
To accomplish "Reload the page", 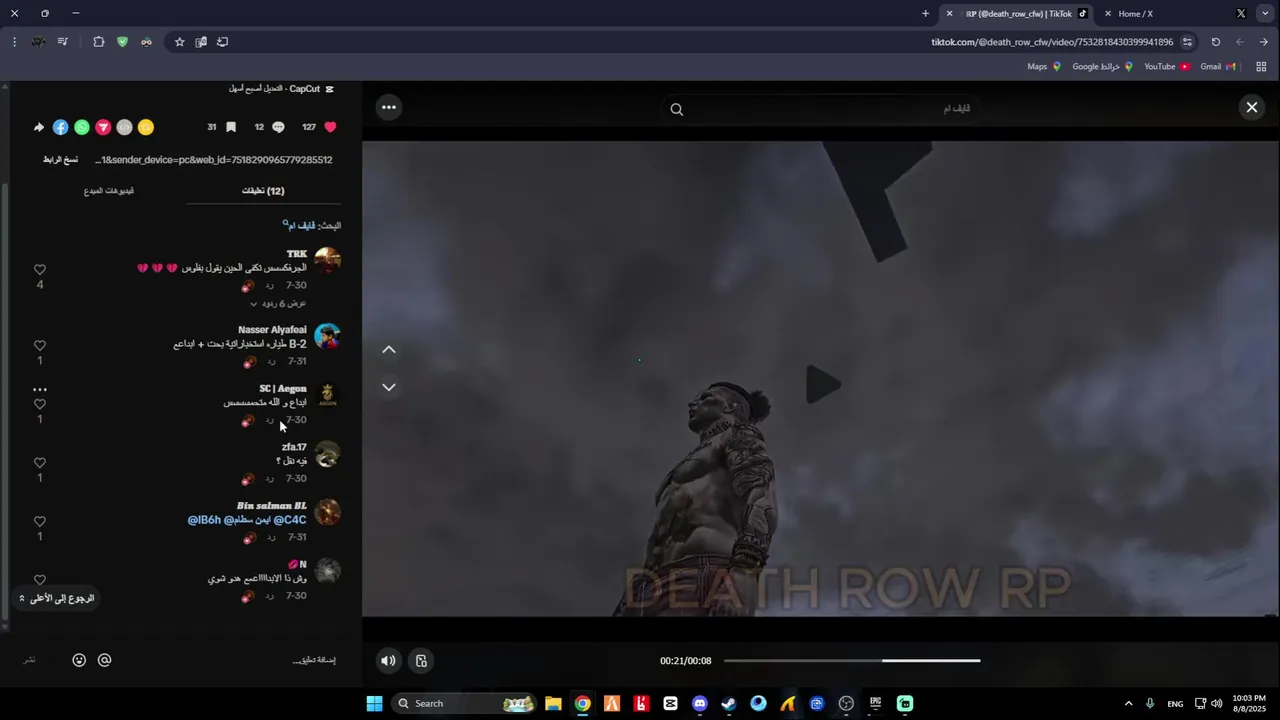I will [x=1216, y=42].
